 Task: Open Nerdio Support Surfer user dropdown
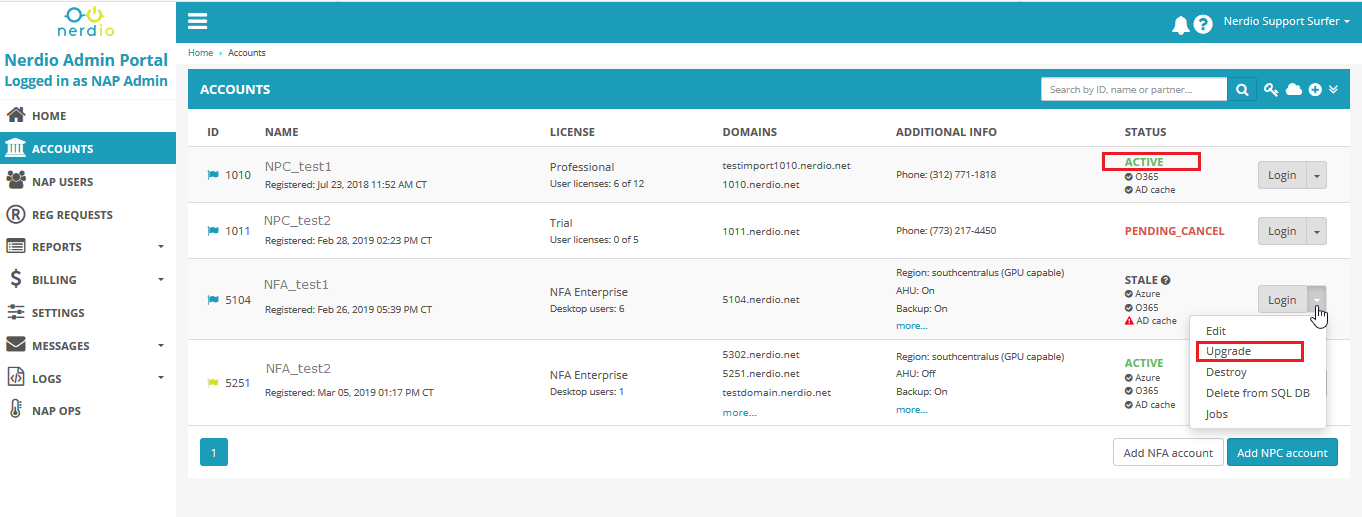pyautogui.click(x=1288, y=22)
